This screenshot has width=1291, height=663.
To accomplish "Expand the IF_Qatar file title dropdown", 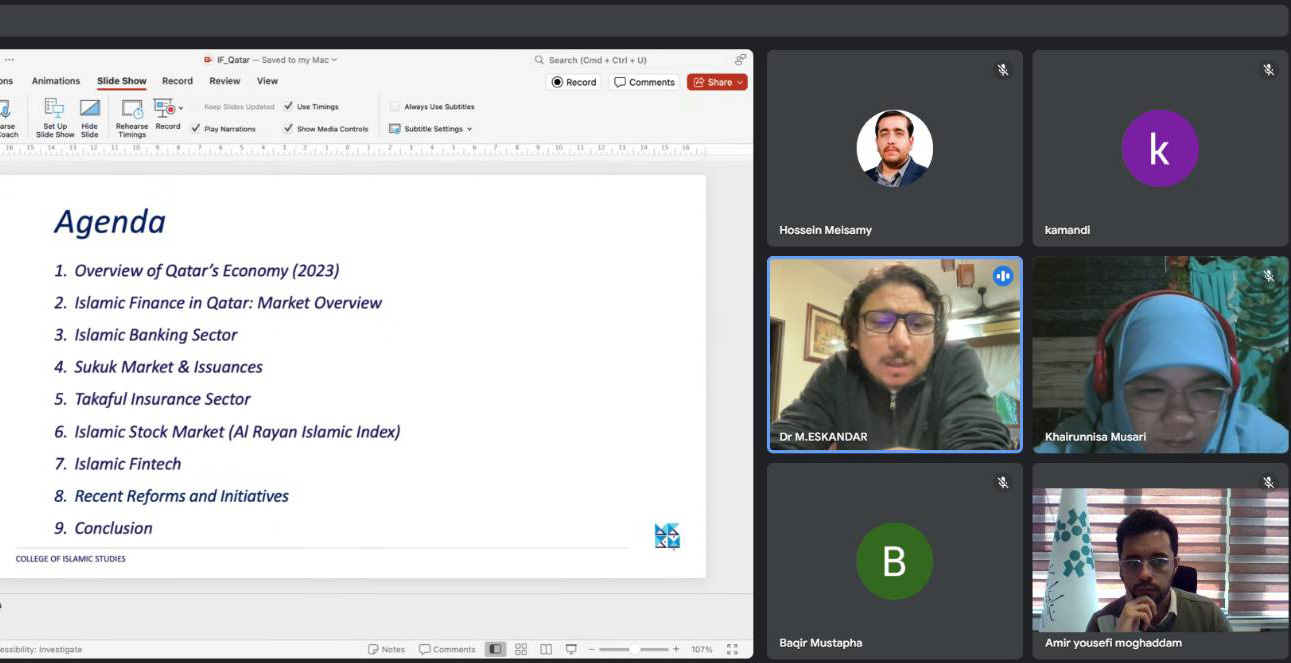I will coord(334,60).
